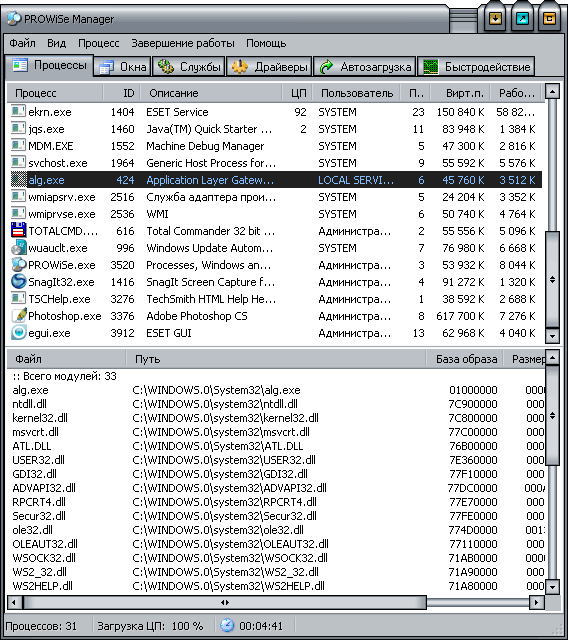568x640 pixels.
Task: Click the PROWiSe Manager title bar icon
Action: (14, 19)
